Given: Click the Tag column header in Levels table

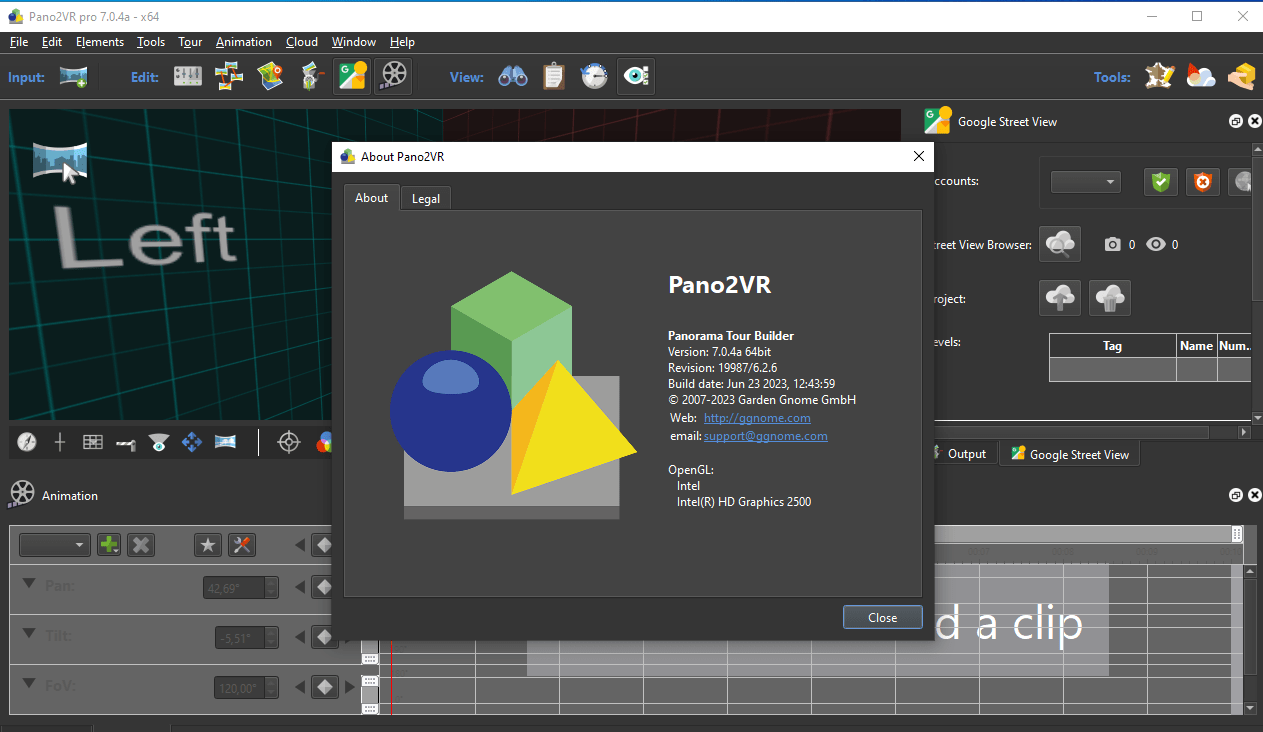Looking at the screenshot, I should 1112,346.
